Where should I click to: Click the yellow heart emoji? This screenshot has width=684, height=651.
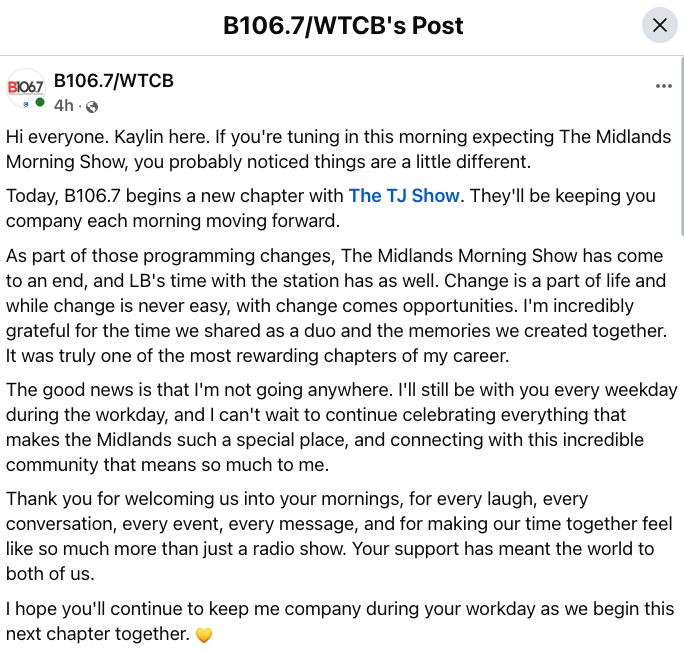coord(204,635)
